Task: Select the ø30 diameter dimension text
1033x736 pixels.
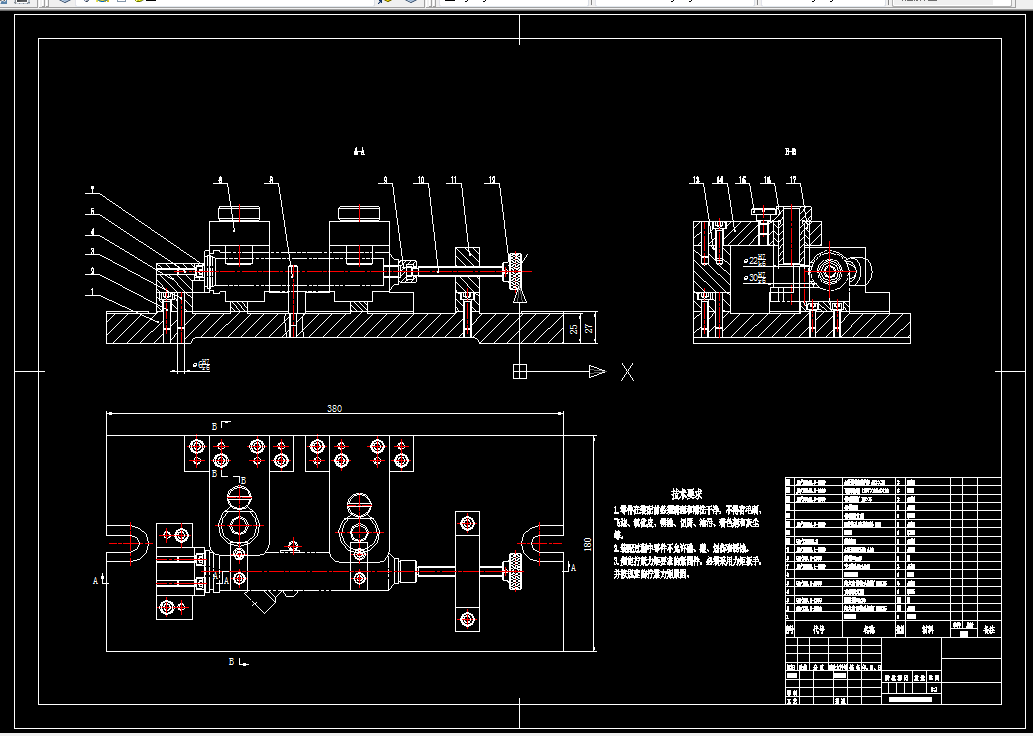Action: tap(754, 277)
